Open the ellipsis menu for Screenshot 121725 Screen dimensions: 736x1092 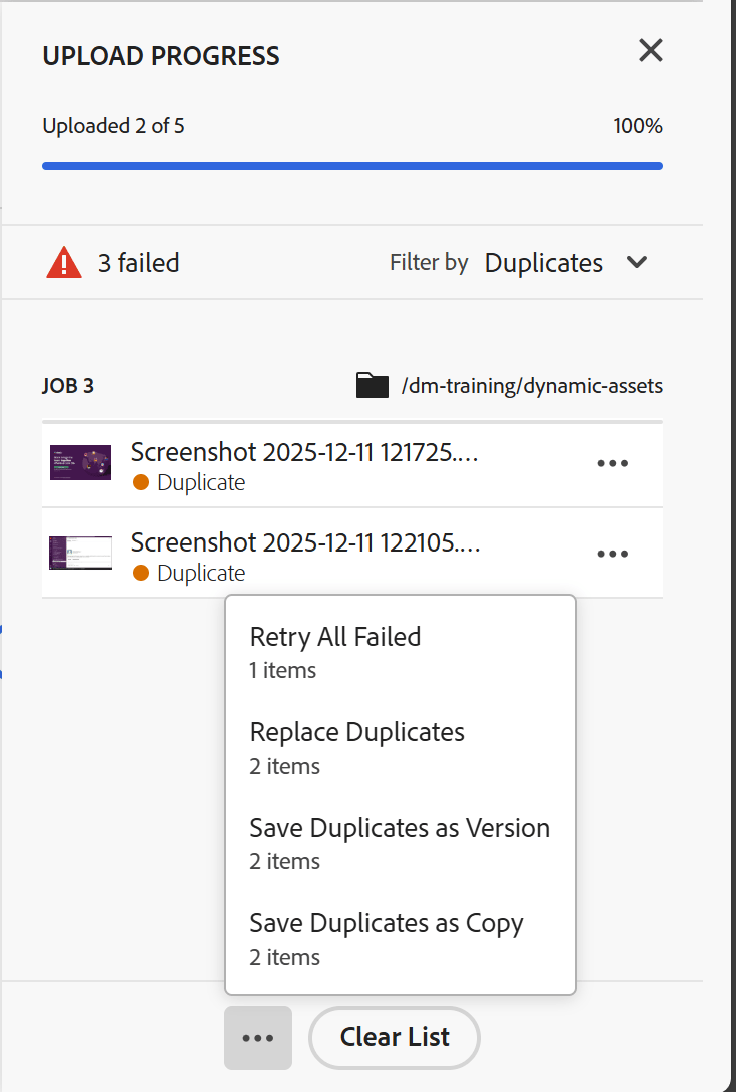tap(612, 463)
